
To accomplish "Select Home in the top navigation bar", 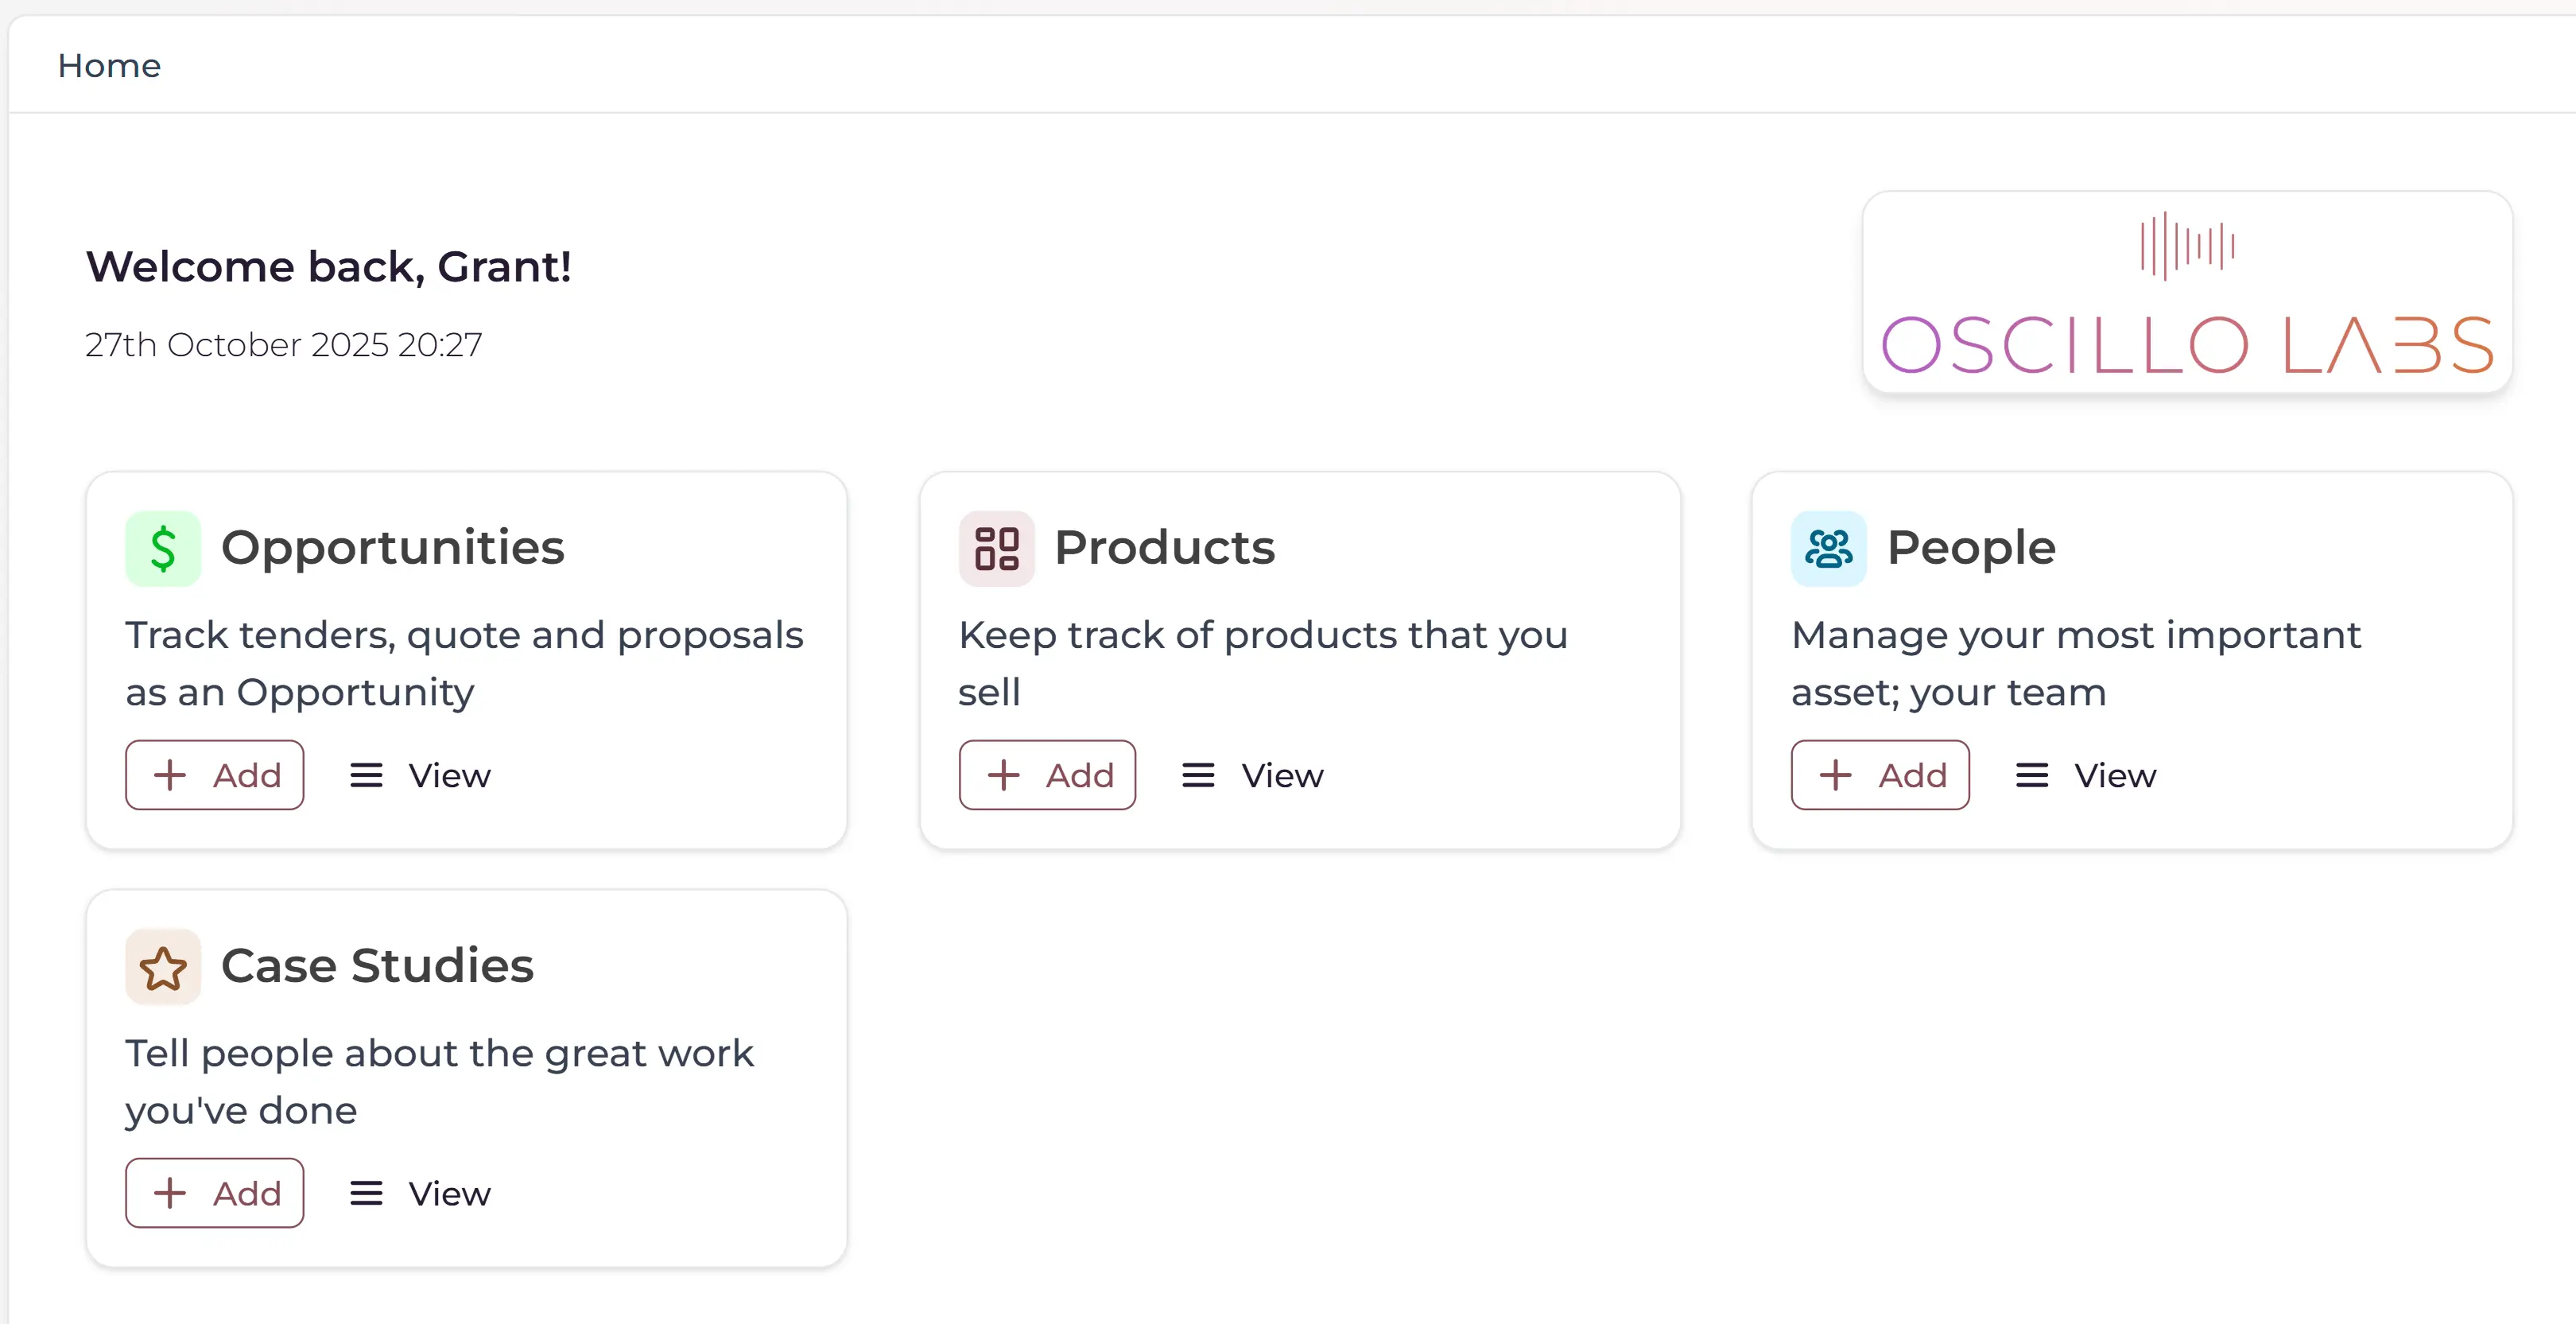I will [109, 65].
